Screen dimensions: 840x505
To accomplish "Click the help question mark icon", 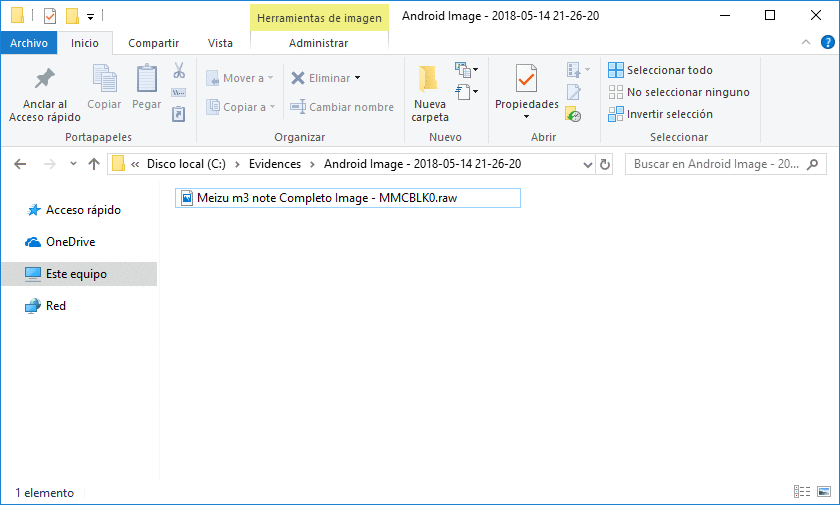I will coord(826,43).
